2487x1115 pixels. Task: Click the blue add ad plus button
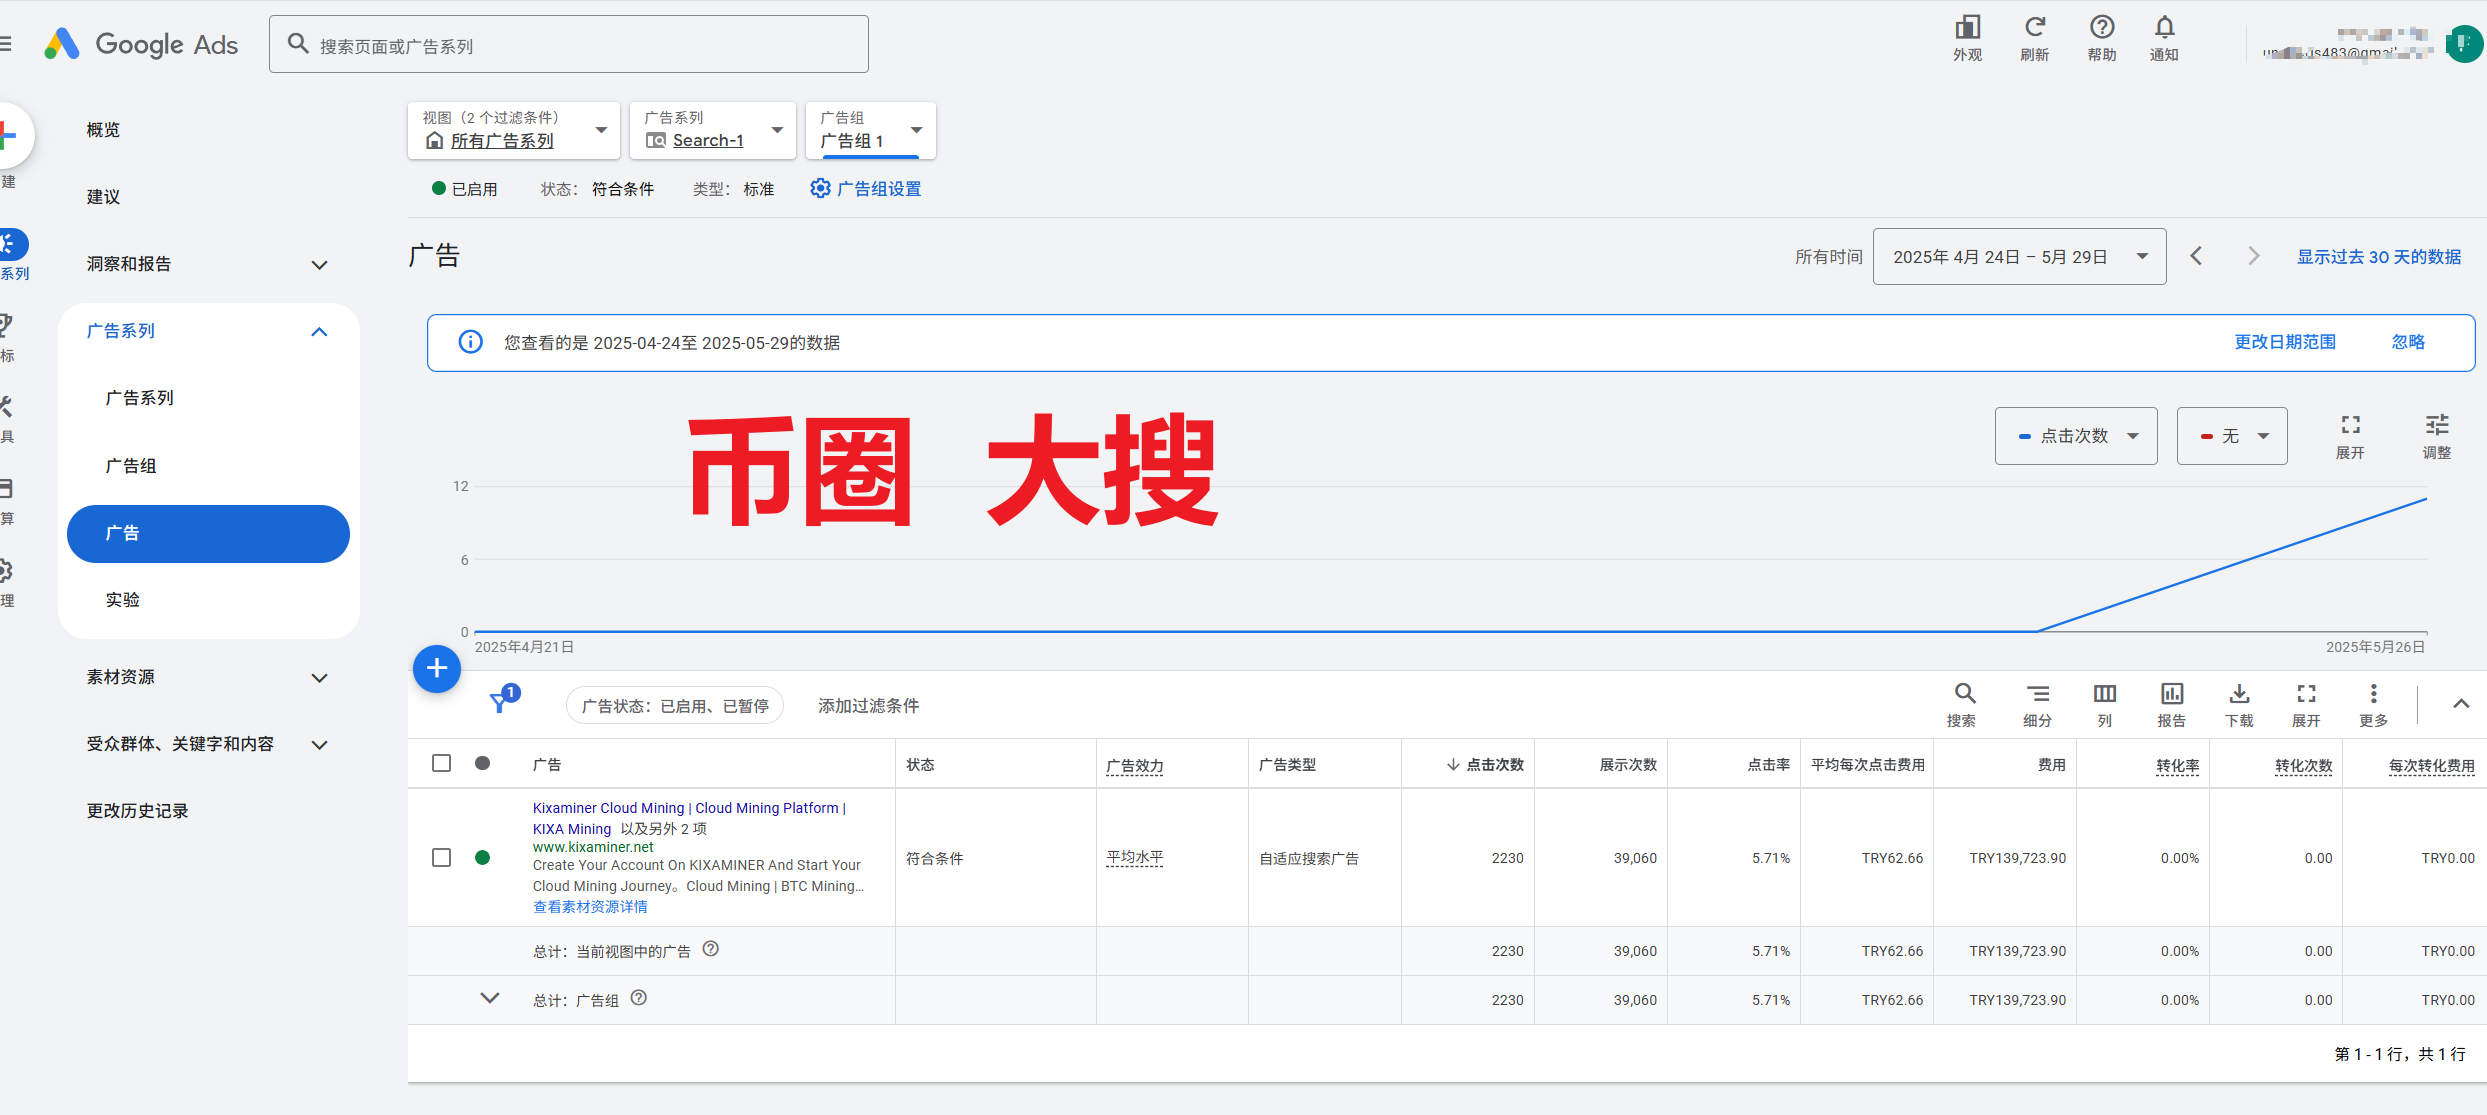pos(437,668)
